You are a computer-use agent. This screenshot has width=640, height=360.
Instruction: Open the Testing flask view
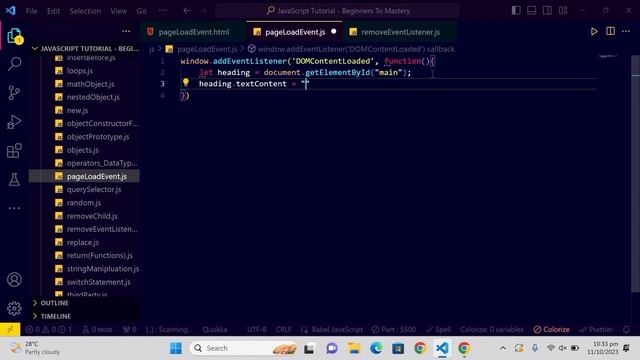[x=14, y=179]
